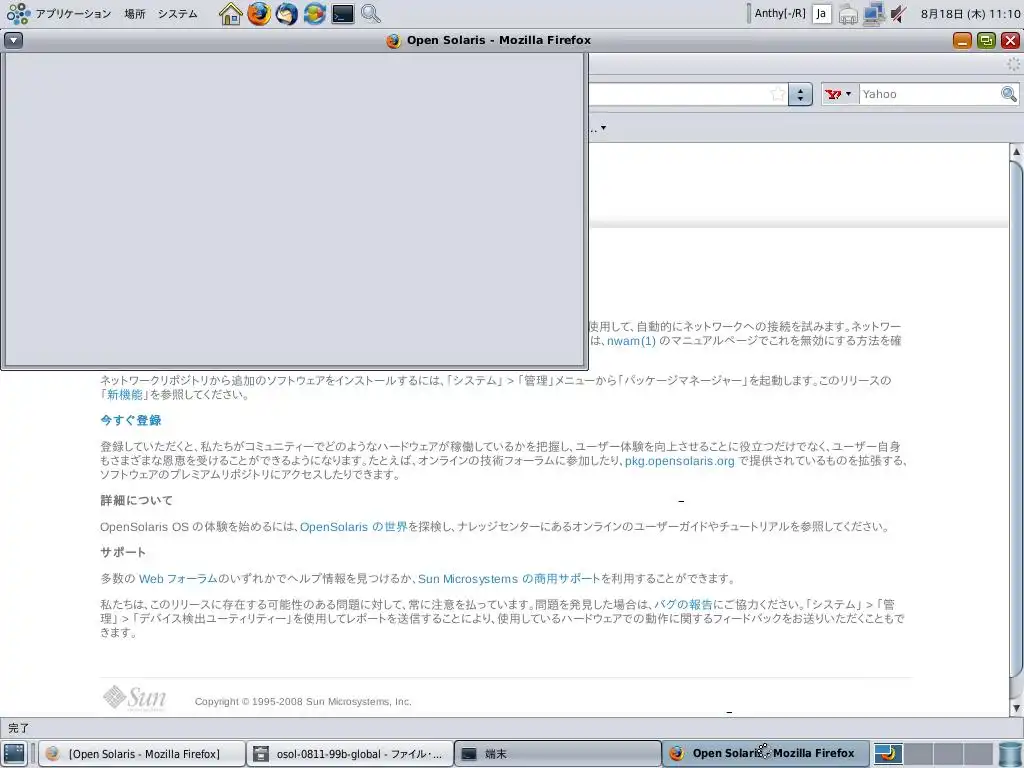
Task: Open the Firefox window menu button
Action: coord(14,40)
